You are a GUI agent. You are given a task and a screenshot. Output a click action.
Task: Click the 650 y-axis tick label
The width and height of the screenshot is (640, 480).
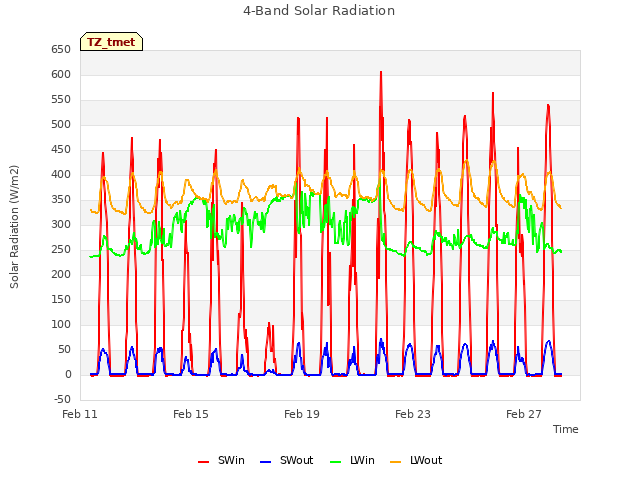pyautogui.click(x=61, y=50)
